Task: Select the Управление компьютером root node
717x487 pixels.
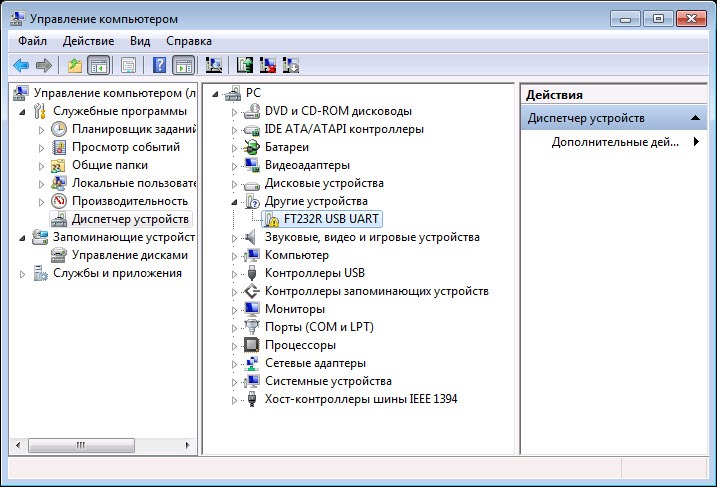Action: coord(114,93)
